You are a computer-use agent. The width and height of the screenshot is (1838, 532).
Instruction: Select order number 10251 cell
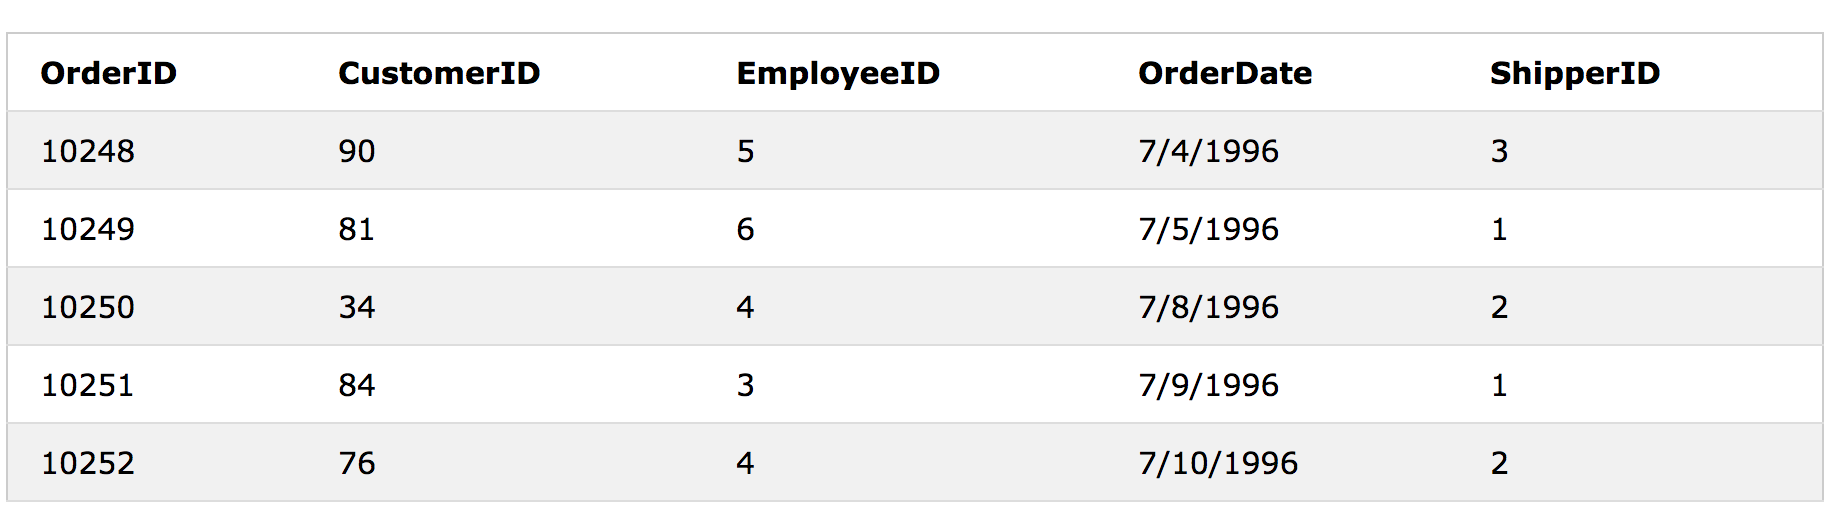pyautogui.click(x=88, y=385)
